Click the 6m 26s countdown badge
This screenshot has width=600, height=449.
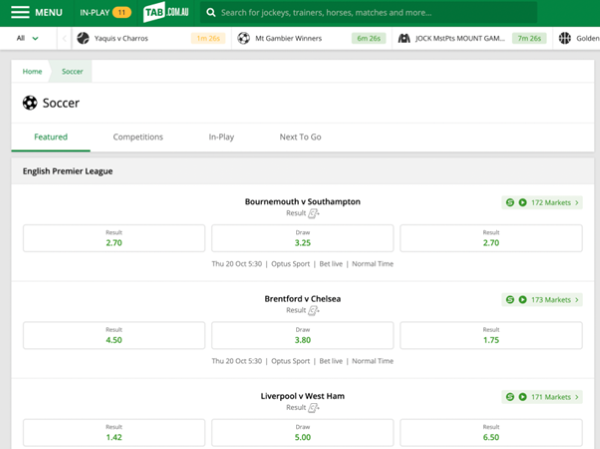click(x=368, y=38)
